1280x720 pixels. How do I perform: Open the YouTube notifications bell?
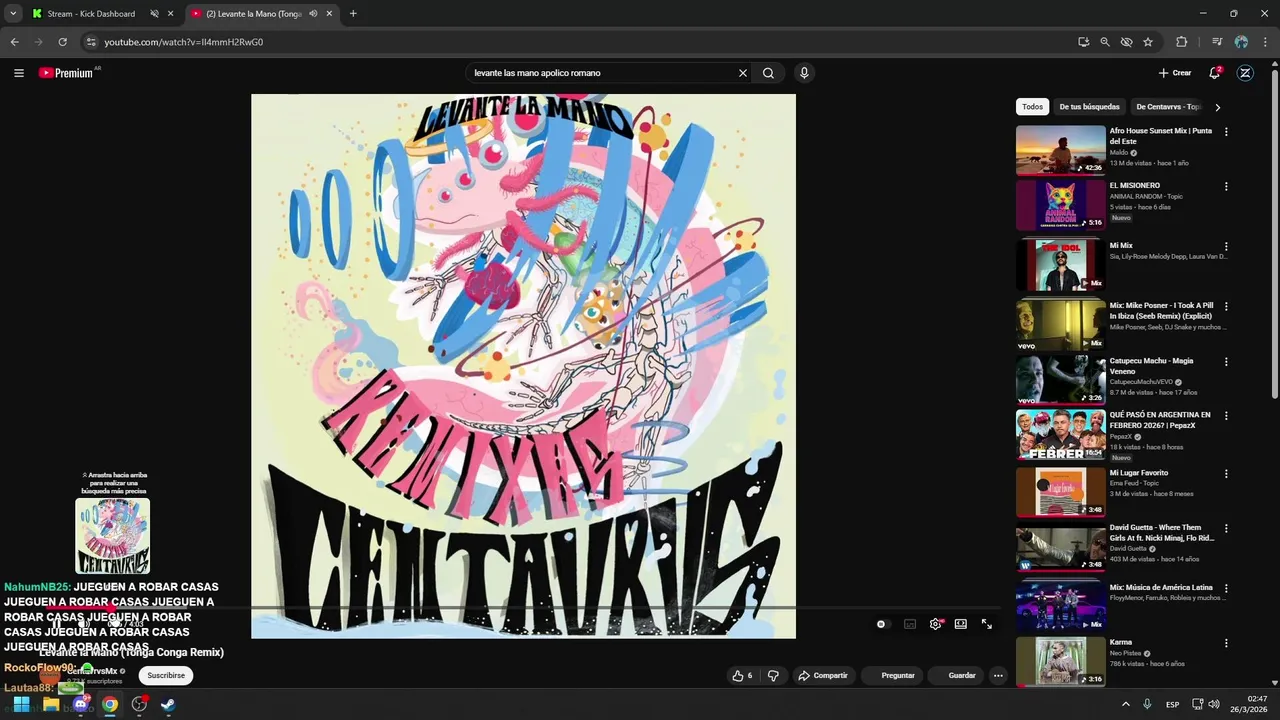[x=1215, y=73]
